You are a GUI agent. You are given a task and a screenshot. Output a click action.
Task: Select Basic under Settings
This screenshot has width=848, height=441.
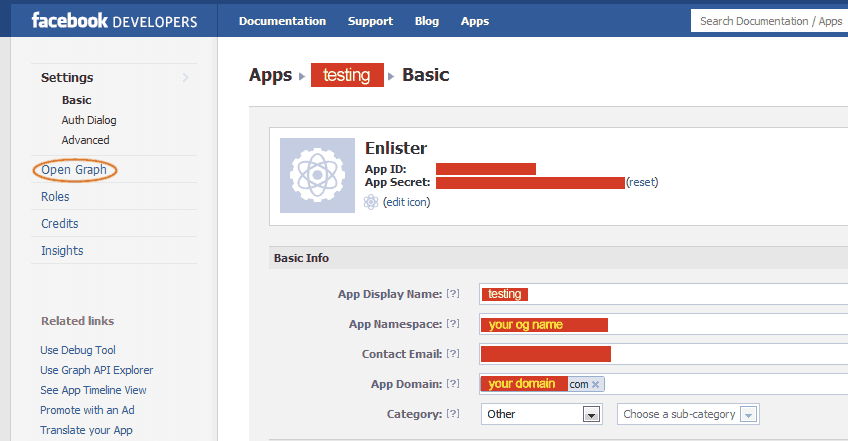coord(76,100)
